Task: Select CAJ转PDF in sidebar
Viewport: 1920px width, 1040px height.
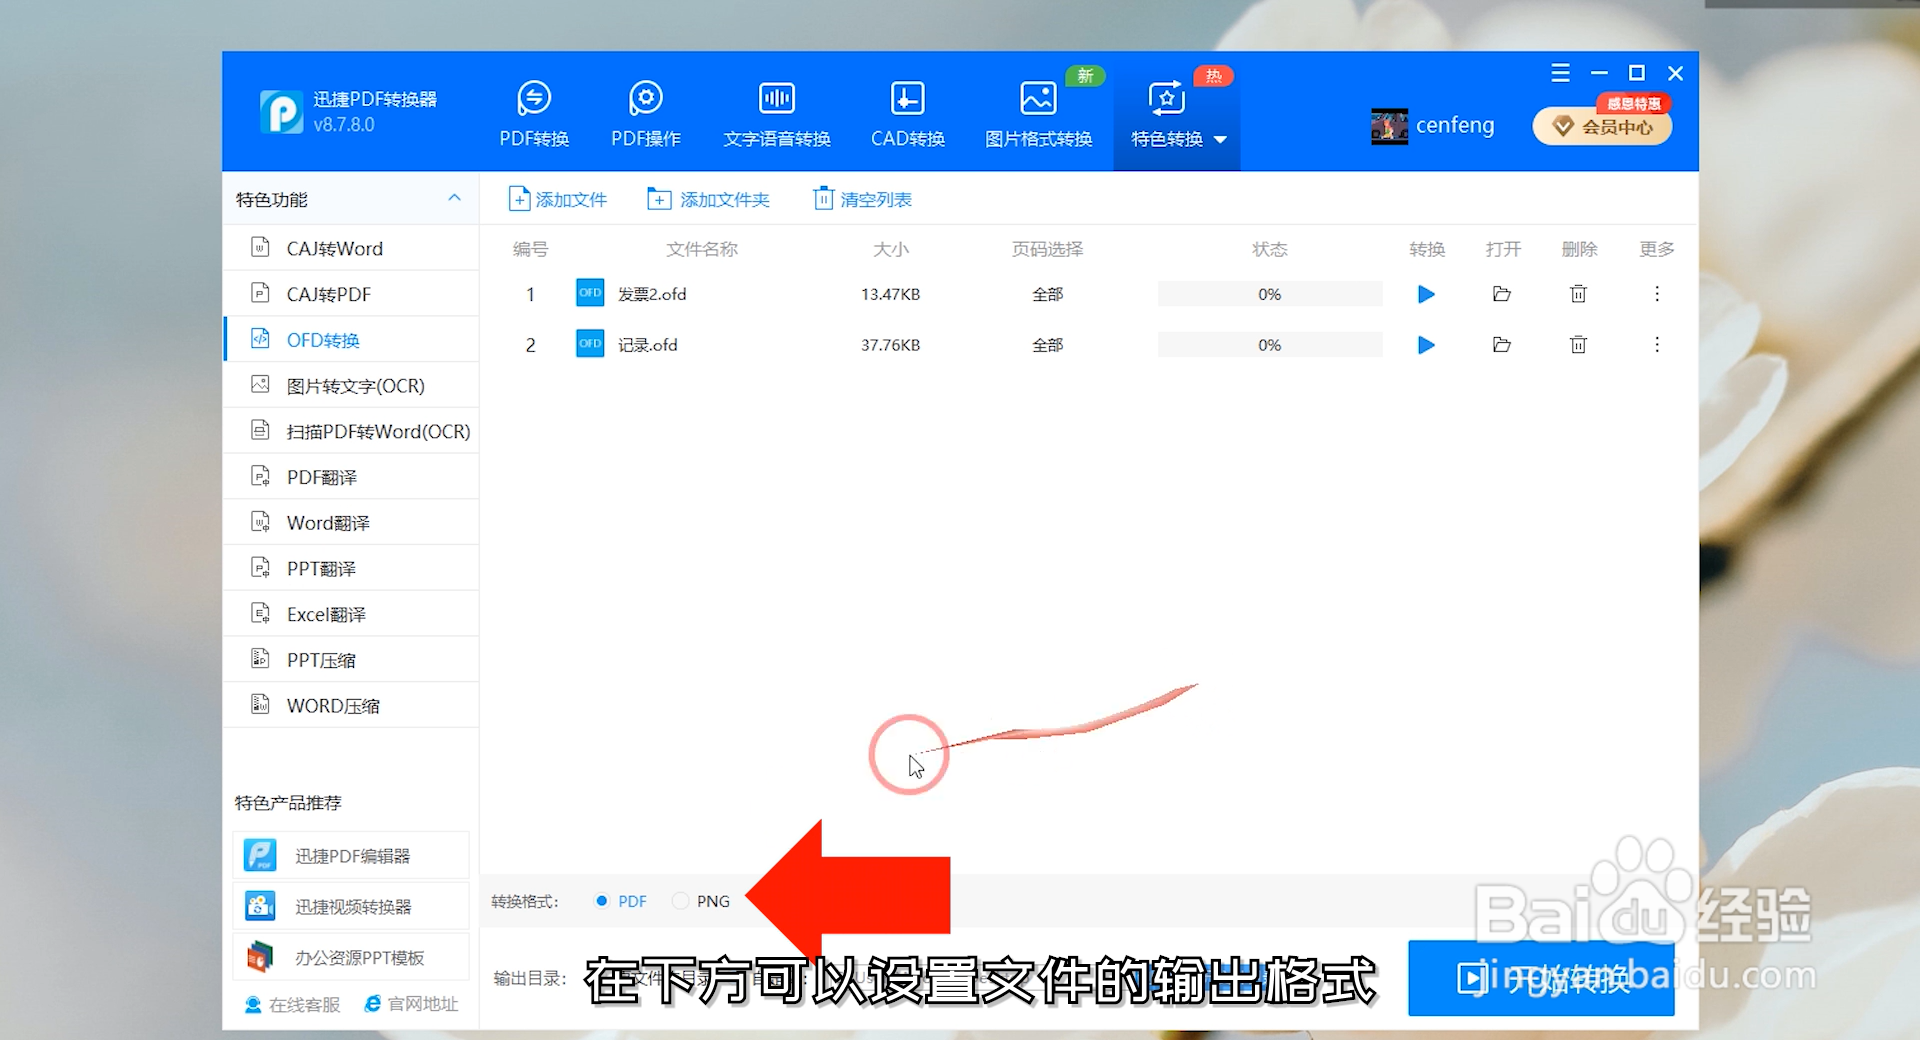Action: click(351, 294)
